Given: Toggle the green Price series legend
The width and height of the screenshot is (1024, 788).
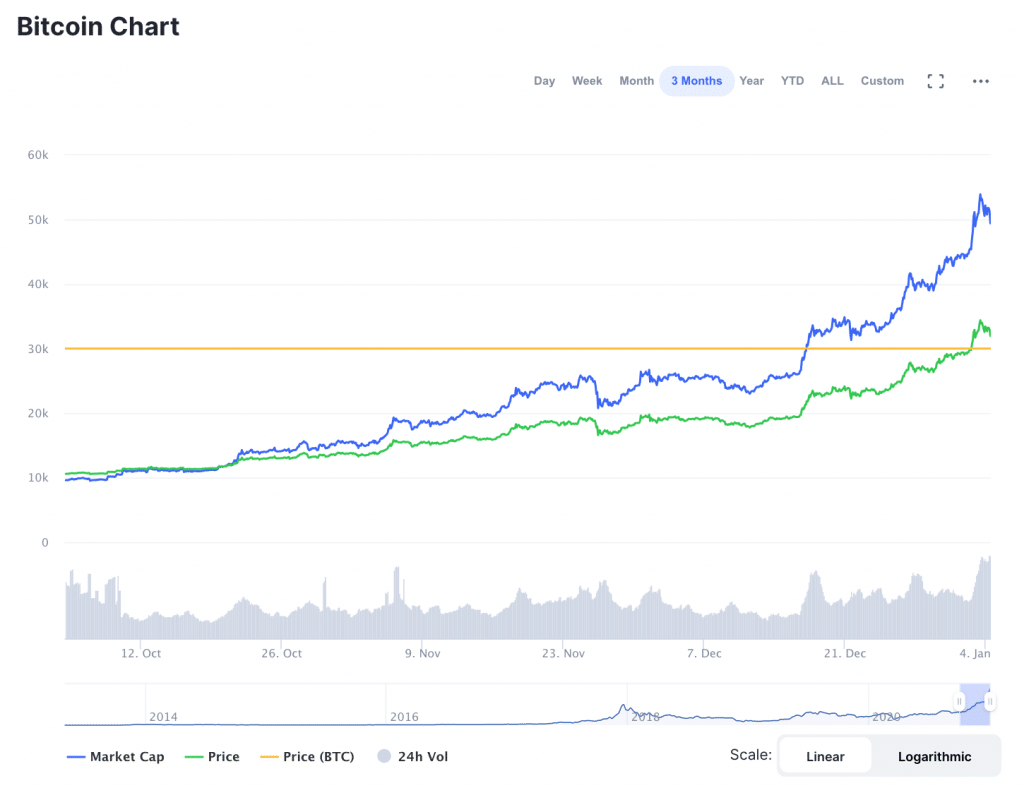Looking at the screenshot, I should [213, 757].
